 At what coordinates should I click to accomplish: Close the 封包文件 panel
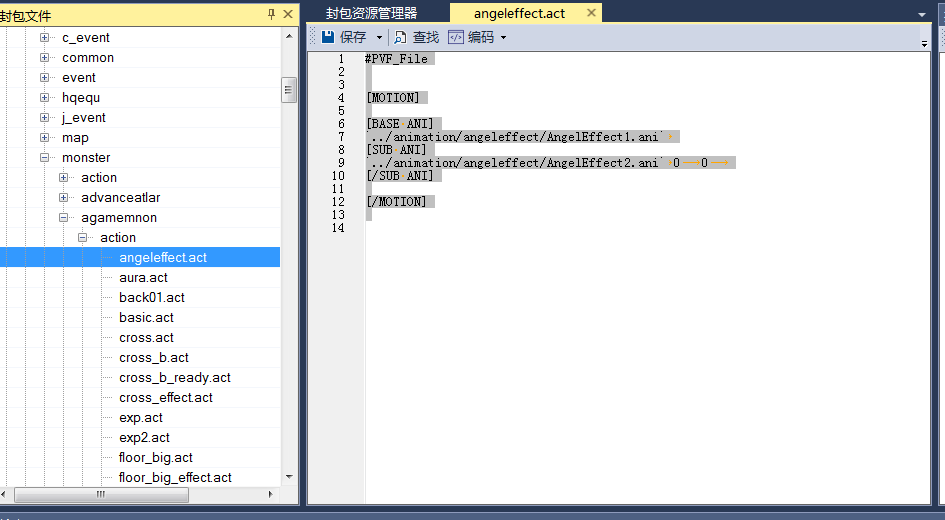[x=288, y=14]
